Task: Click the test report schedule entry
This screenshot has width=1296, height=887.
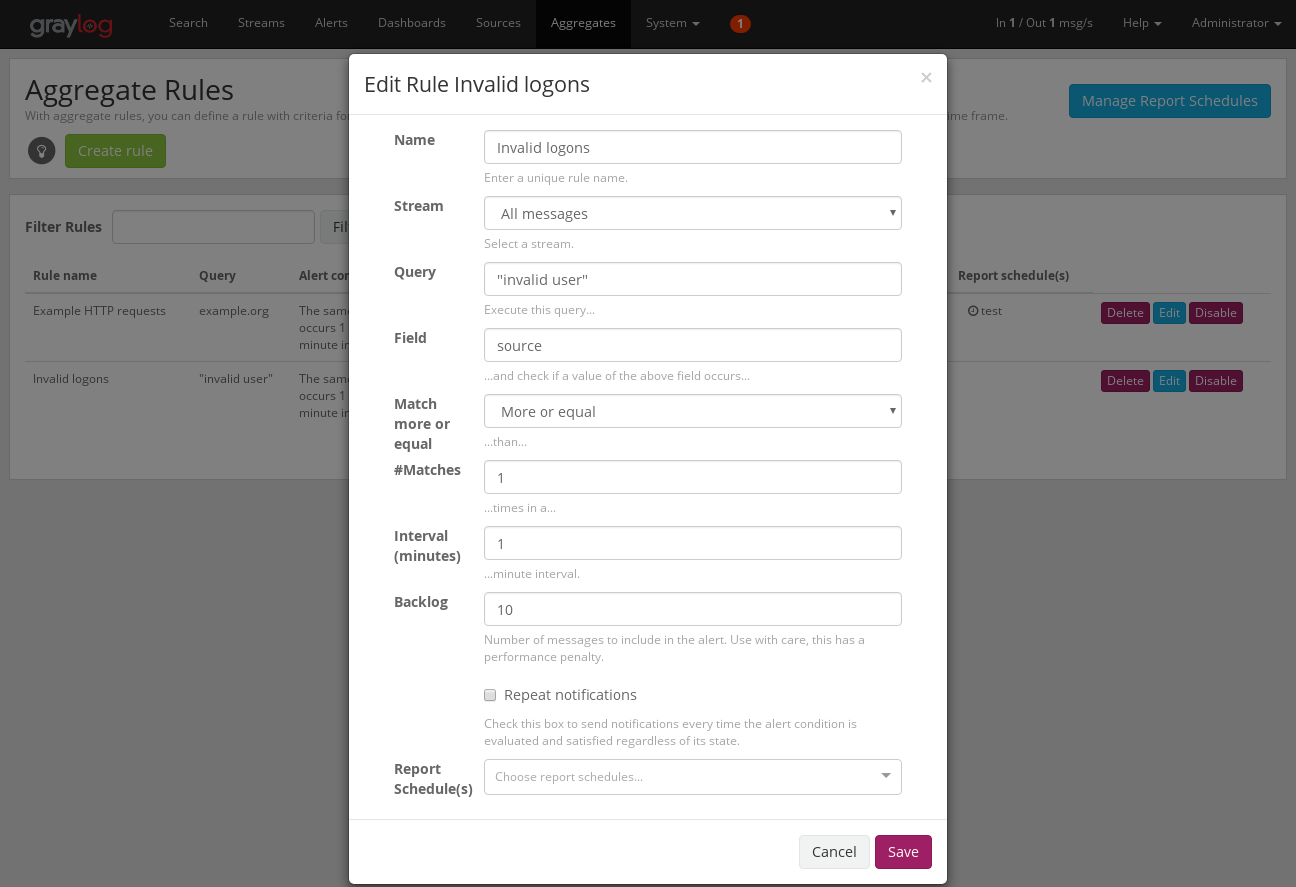Action: tap(985, 311)
